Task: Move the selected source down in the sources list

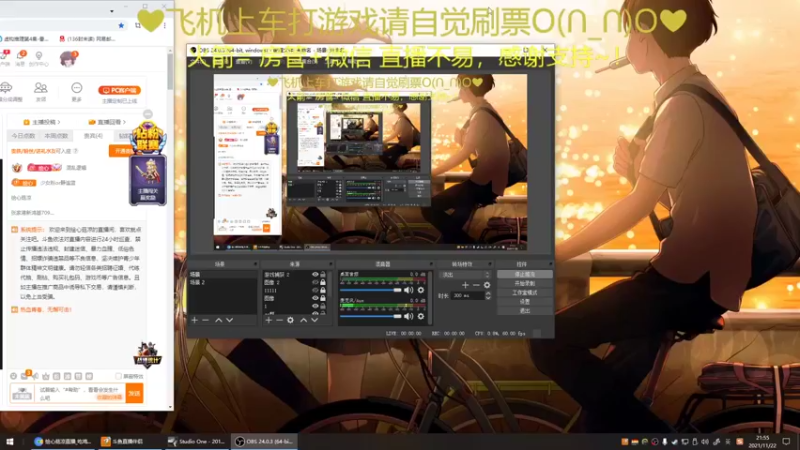Action: point(315,320)
